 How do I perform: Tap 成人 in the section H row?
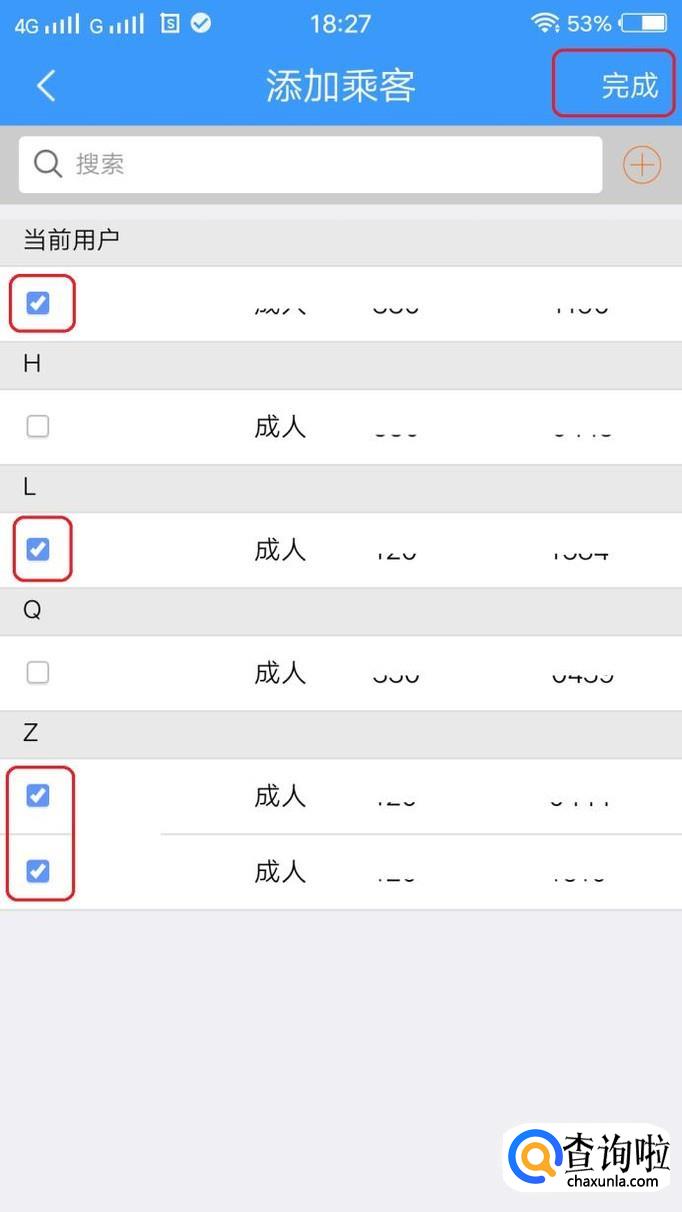point(280,427)
